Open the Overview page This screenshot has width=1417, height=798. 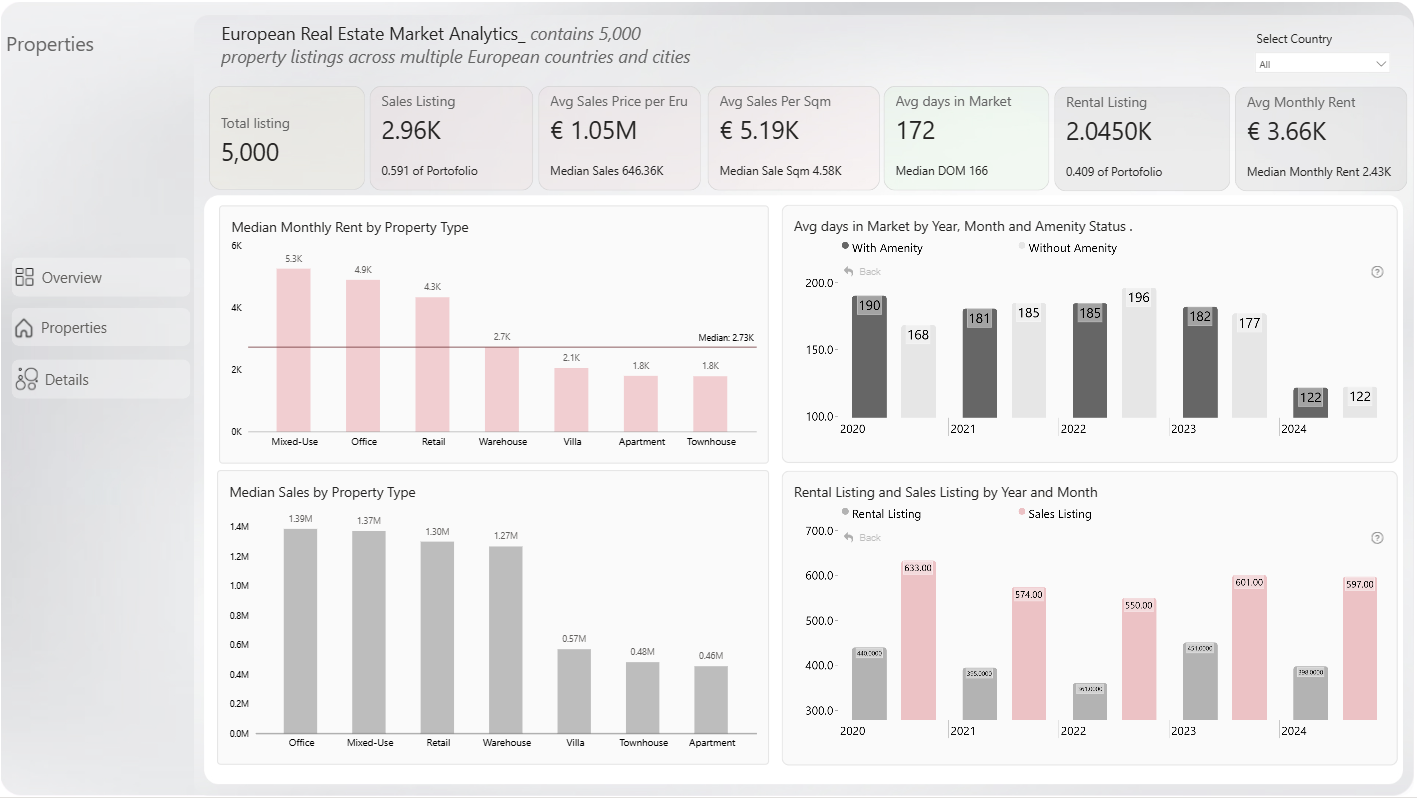101,277
